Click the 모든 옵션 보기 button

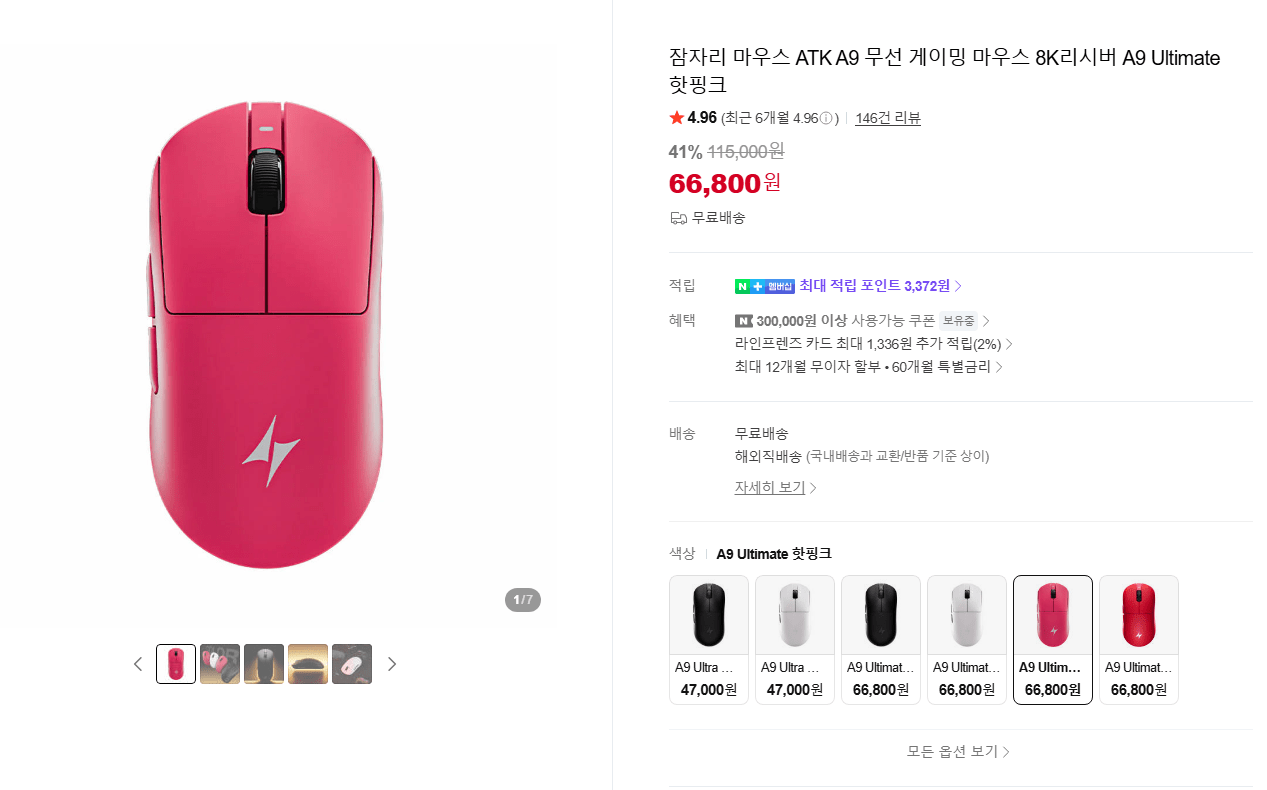(x=957, y=751)
